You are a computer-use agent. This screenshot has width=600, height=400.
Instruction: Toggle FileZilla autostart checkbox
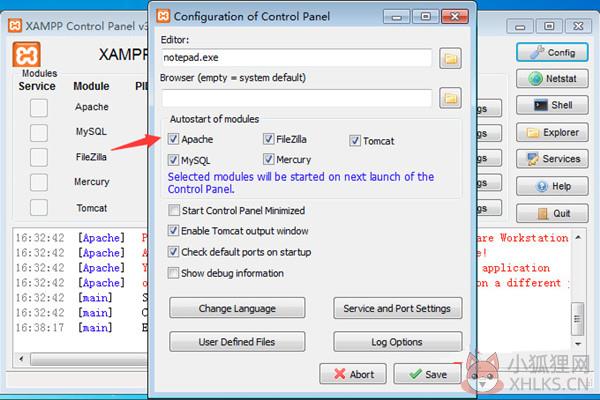click(269, 139)
